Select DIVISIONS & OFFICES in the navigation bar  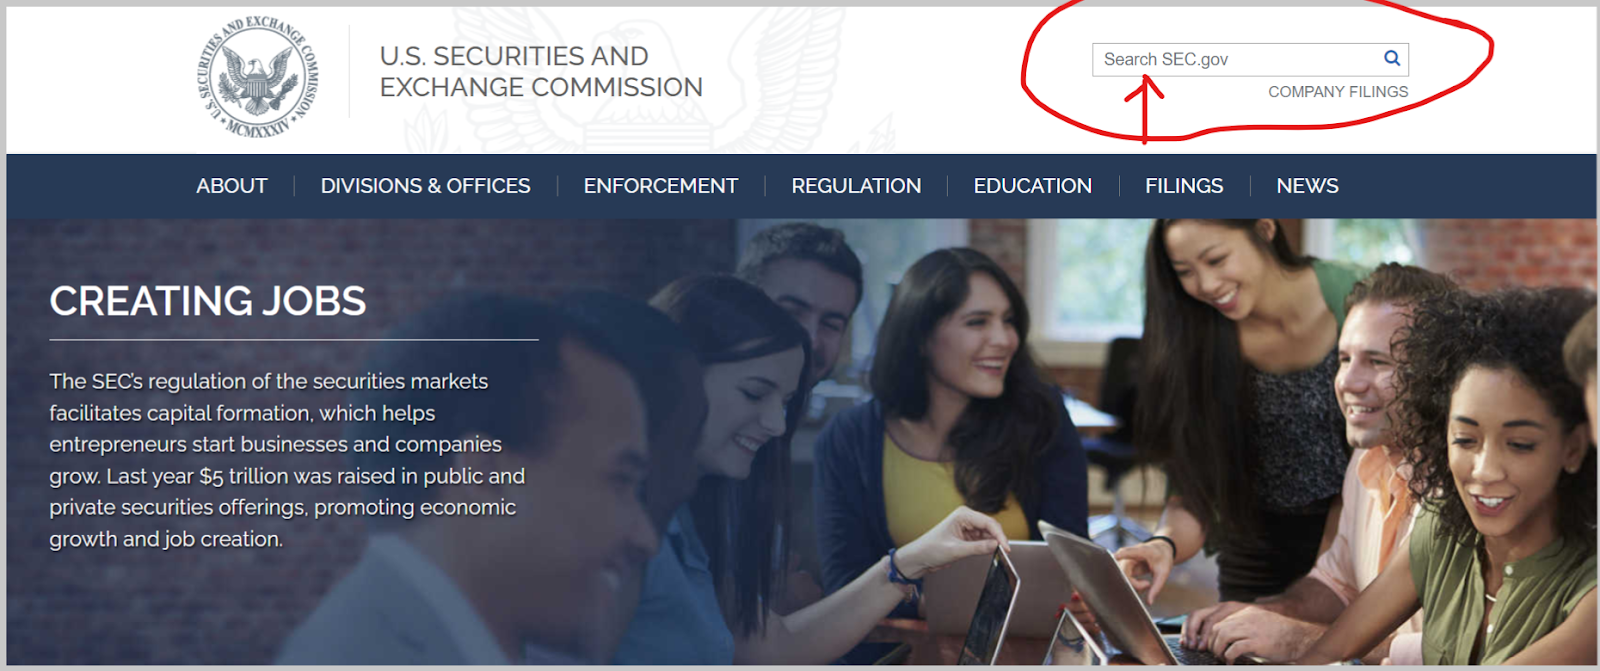(425, 186)
